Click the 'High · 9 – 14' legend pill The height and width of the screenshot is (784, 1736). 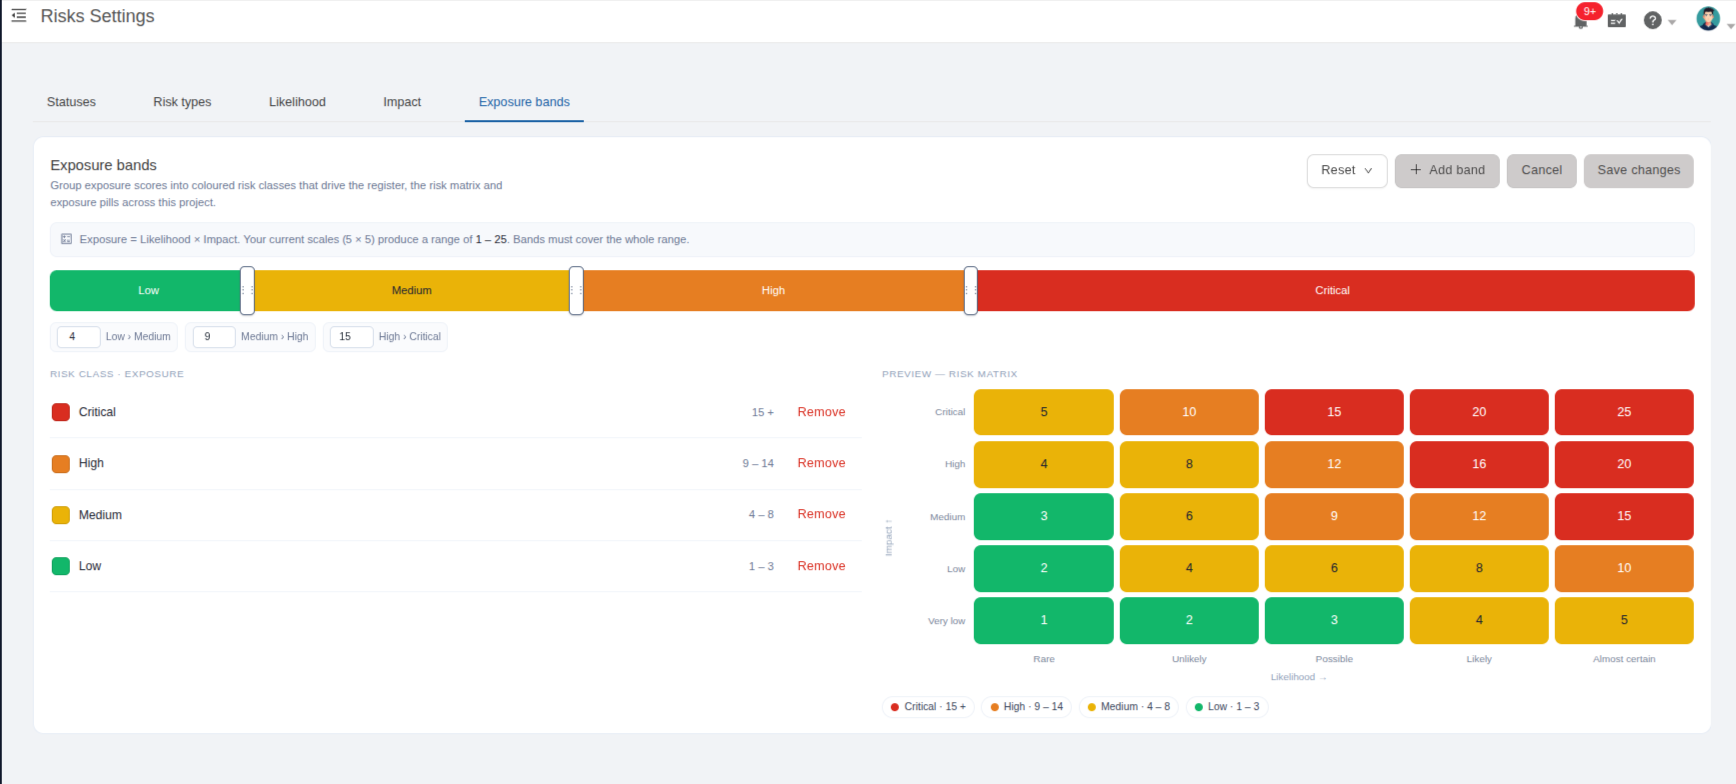1026,707
